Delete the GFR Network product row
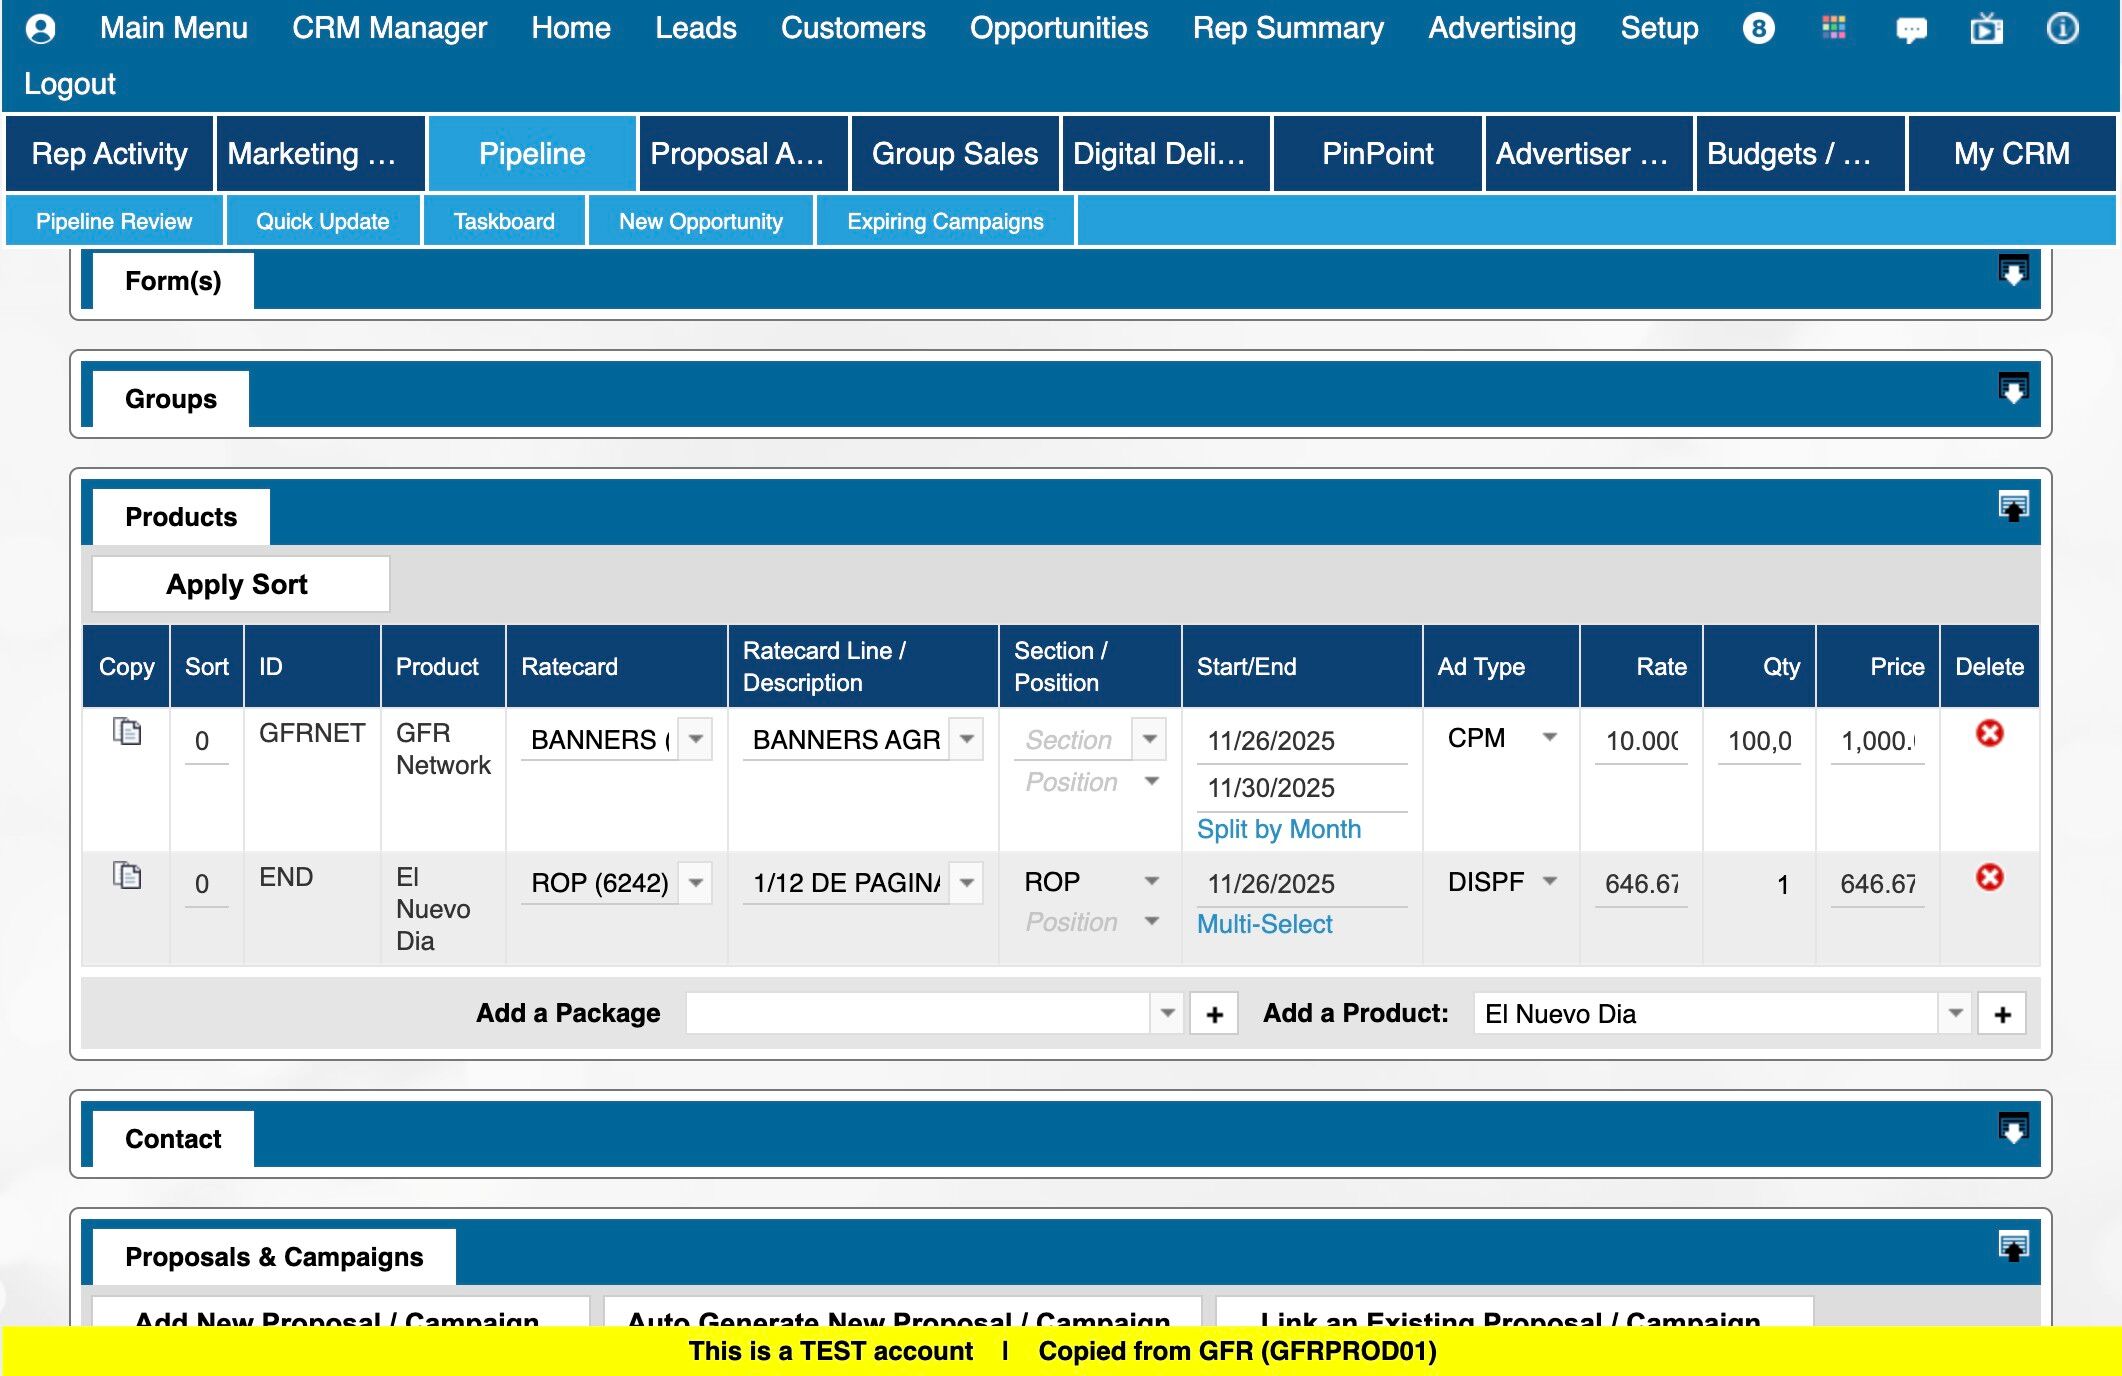 click(x=1989, y=733)
